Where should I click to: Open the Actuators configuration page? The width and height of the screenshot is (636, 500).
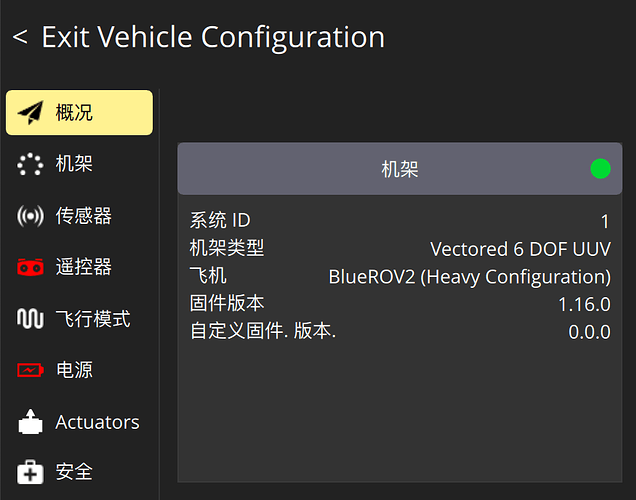point(97,422)
